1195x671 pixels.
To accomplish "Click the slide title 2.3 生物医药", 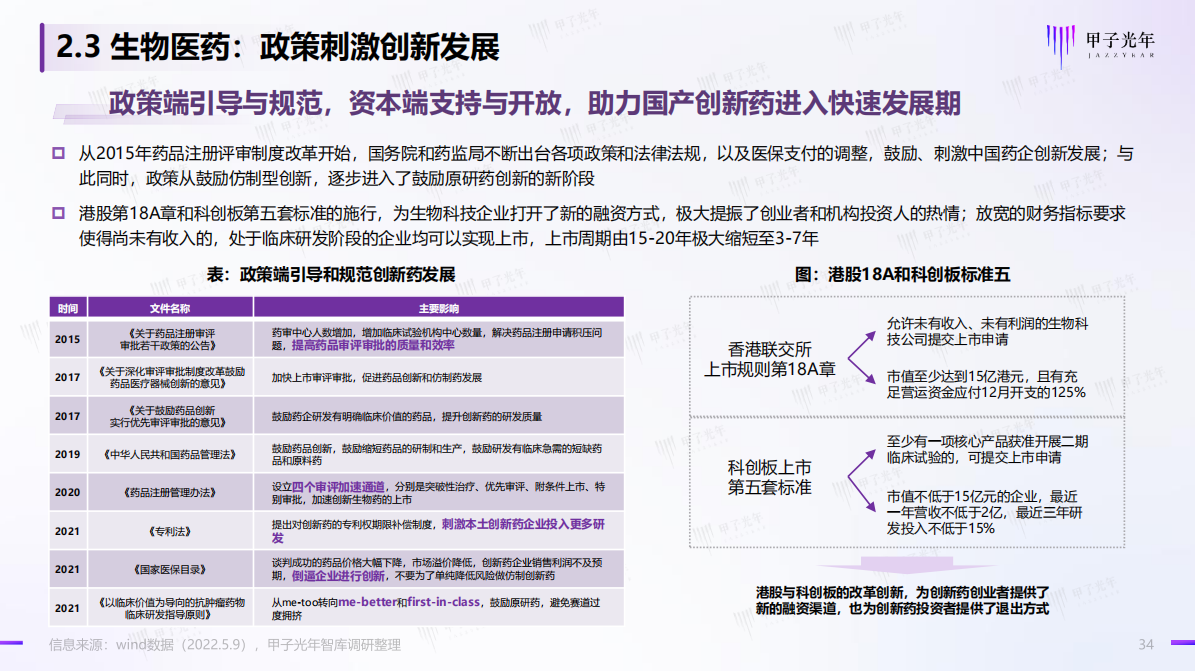I will click(277, 46).
